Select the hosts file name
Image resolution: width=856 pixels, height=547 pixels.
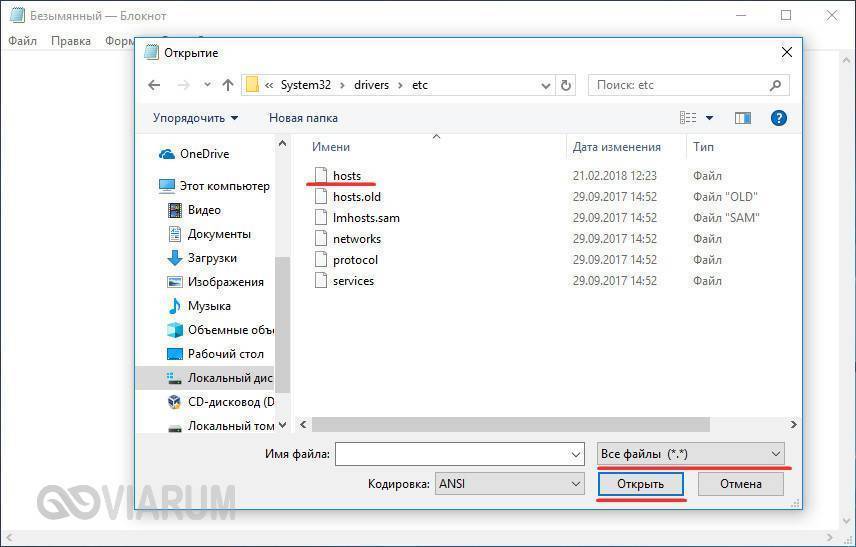pos(347,176)
